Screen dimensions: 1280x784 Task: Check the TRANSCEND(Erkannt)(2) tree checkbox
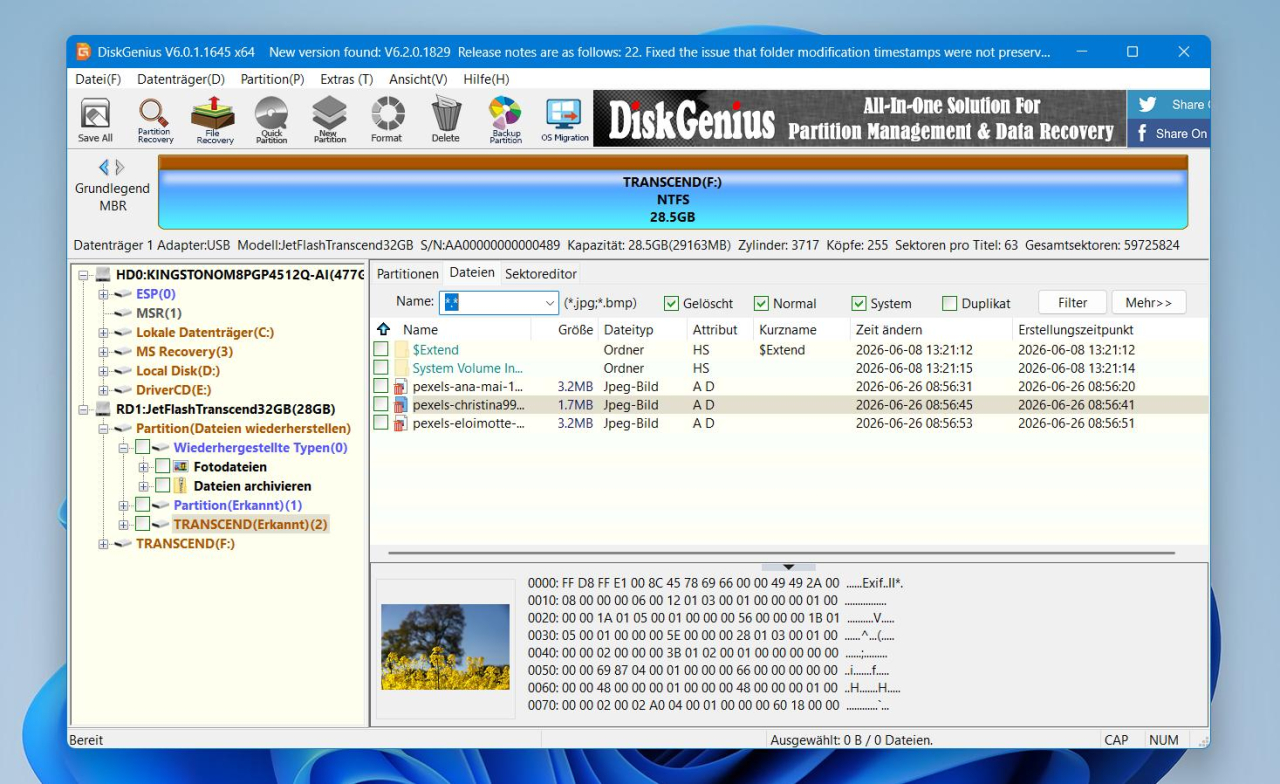142,524
